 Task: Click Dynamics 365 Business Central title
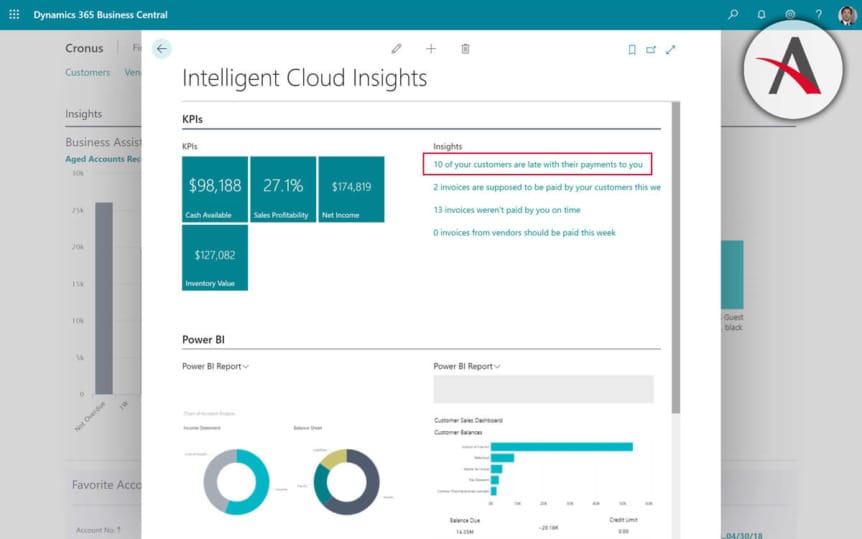tap(101, 15)
